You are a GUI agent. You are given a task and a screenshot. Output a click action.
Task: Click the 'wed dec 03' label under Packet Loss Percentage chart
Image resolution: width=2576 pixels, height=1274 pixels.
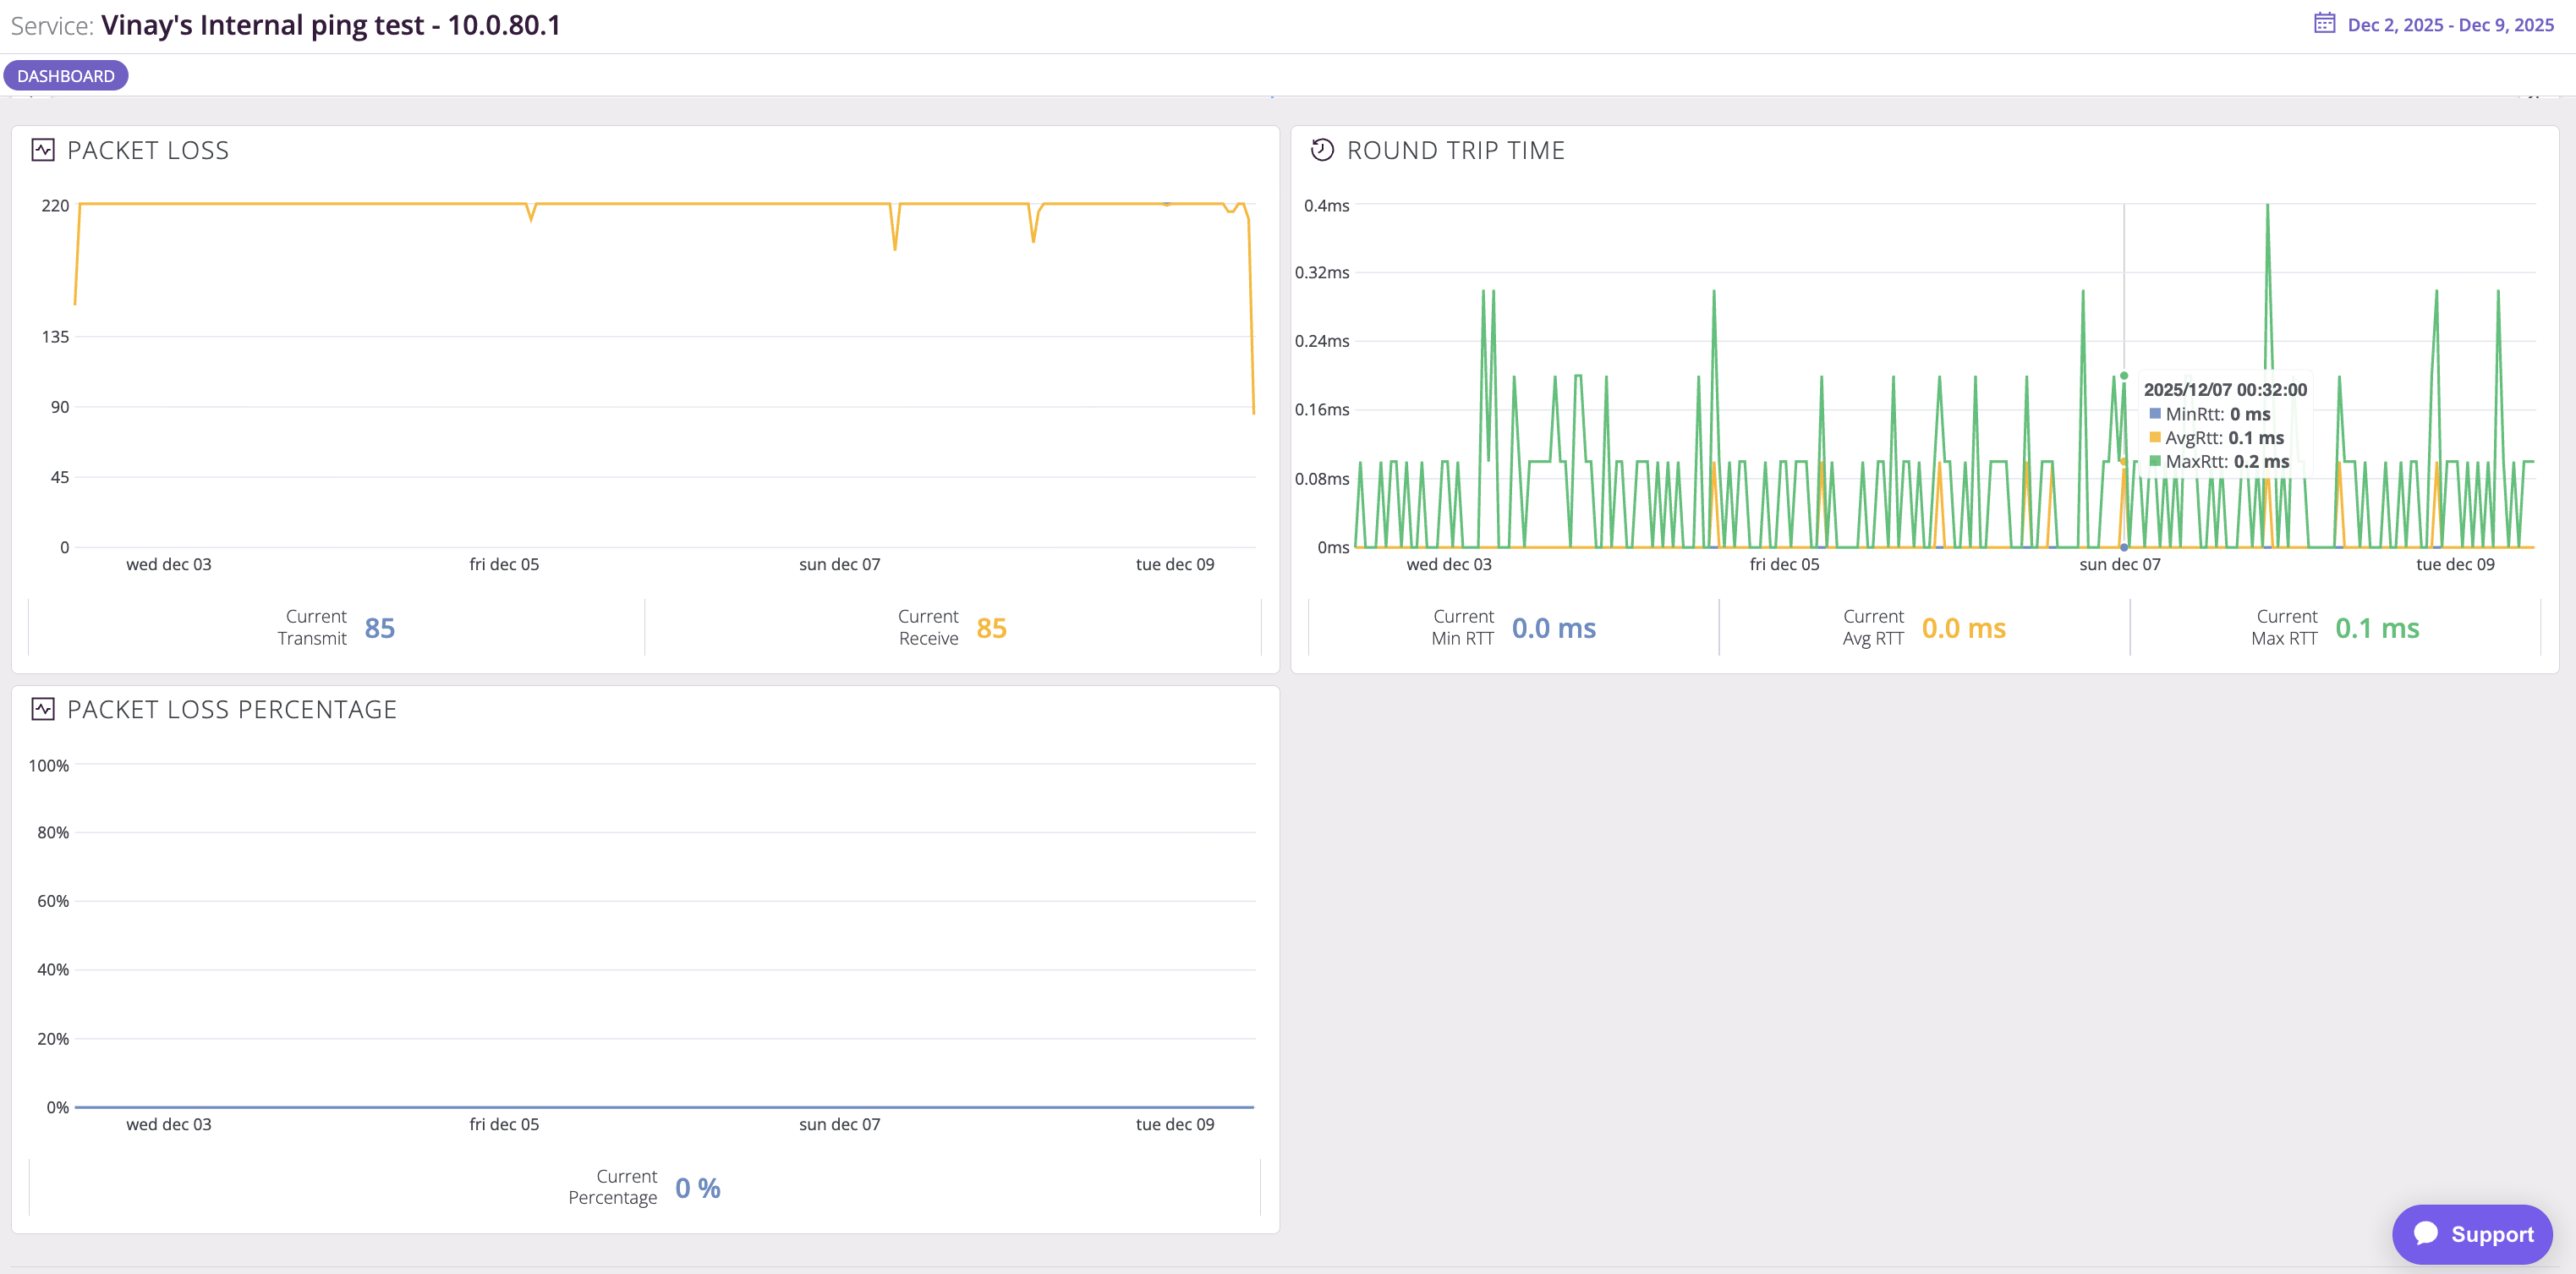pos(169,1124)
